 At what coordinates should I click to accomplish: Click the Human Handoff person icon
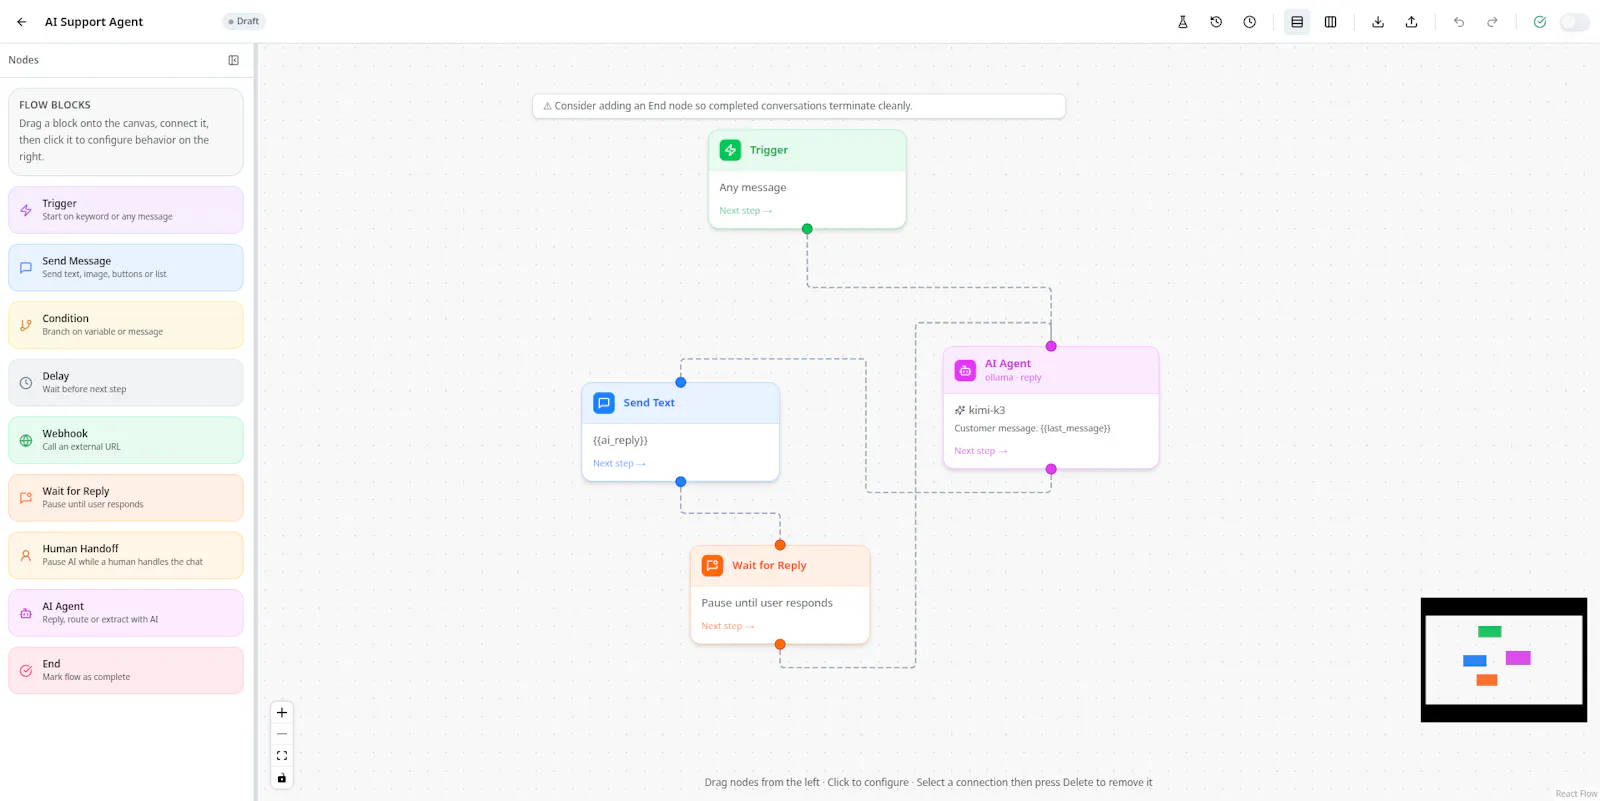(26, 555)
